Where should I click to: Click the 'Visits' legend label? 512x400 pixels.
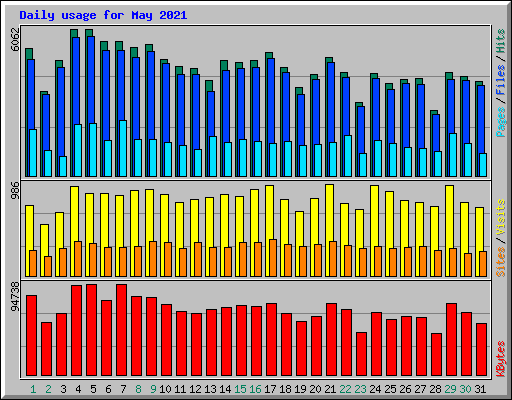[501, 217]
